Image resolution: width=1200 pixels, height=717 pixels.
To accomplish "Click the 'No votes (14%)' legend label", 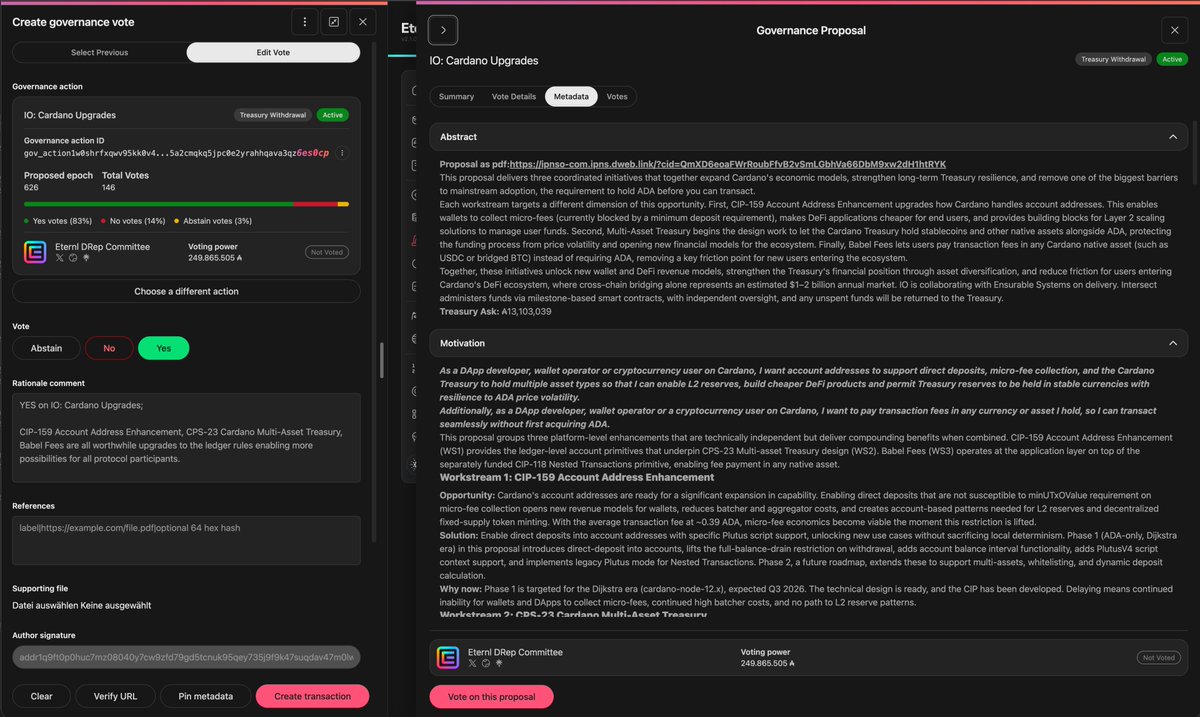I will point(136,220).
